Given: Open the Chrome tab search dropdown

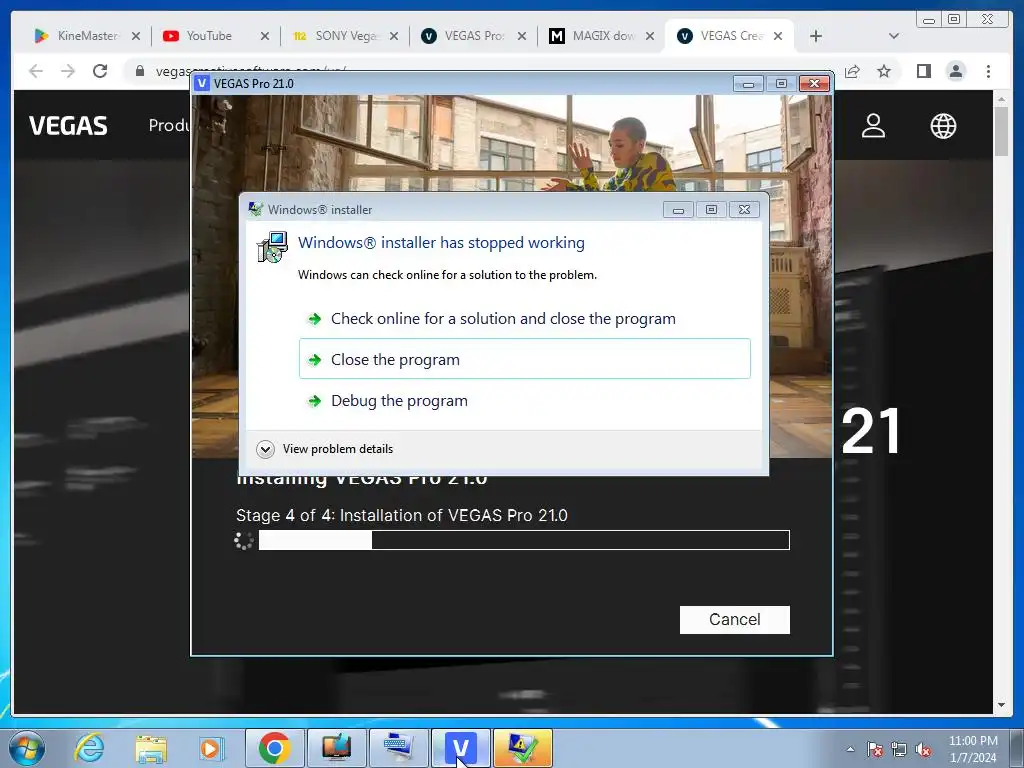Looking at the screenshot, I should 894,37.
